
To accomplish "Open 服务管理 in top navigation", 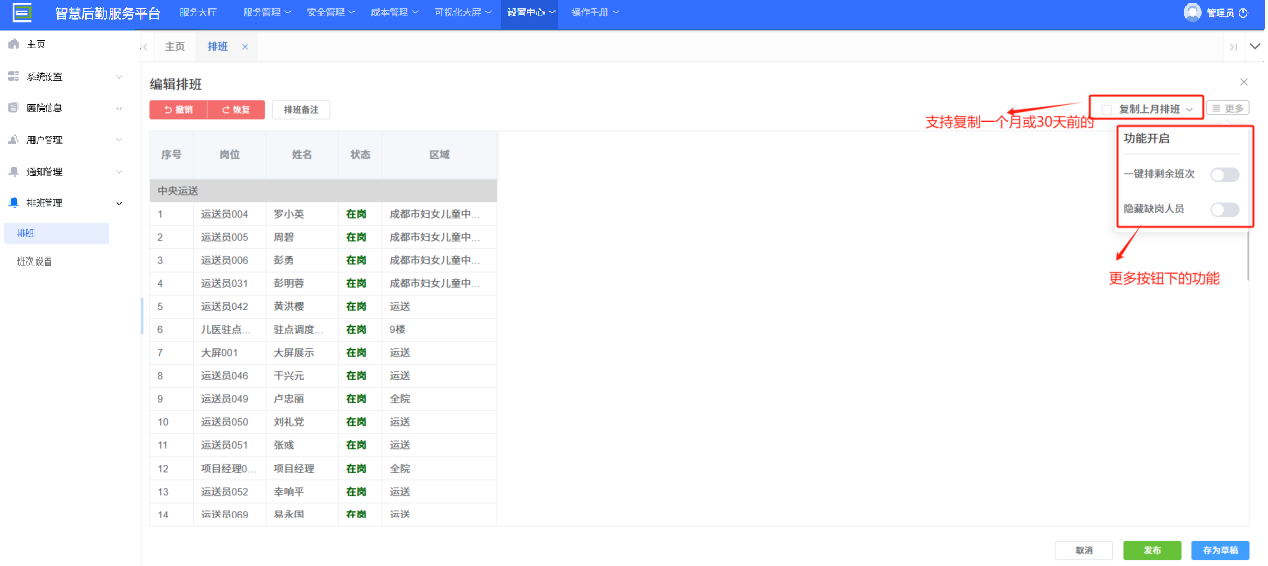I will pos(267,12).
